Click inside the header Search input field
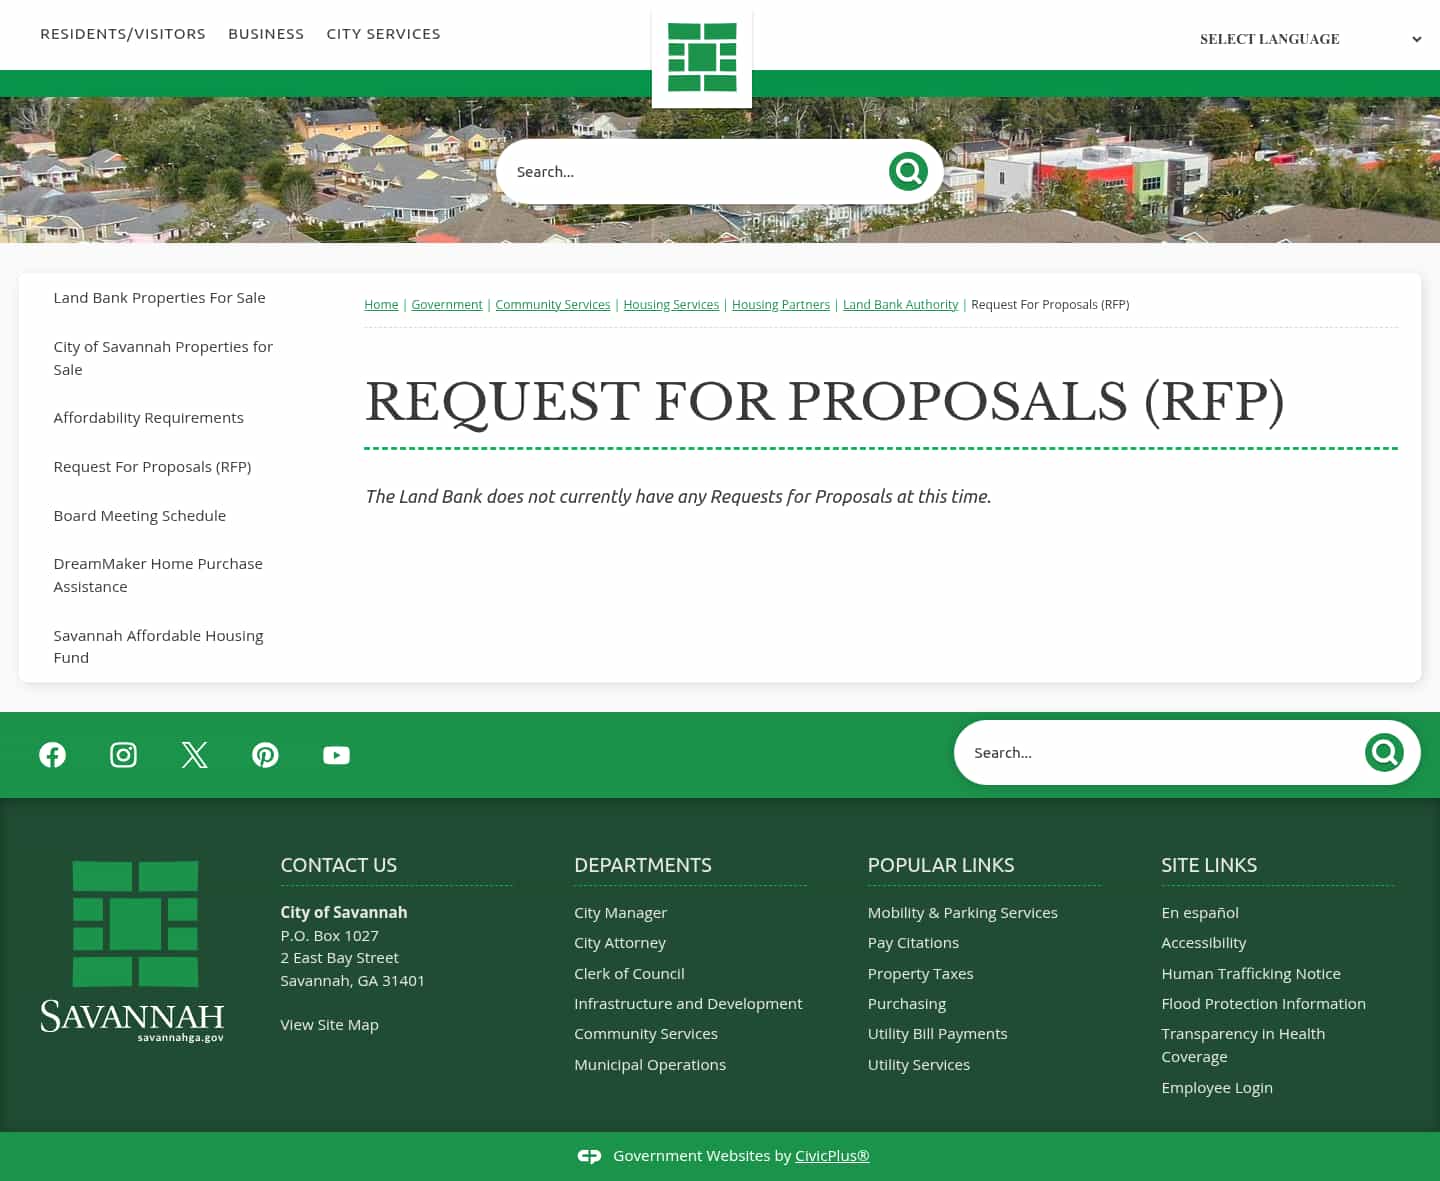Viewport: 1440px width, 1181px height. (x=690, y=171)
